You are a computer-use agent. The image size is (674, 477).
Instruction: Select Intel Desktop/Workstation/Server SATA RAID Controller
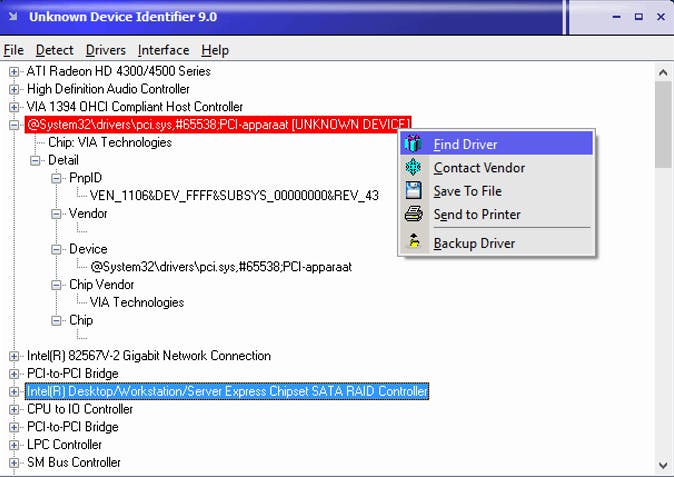point(227,391)
